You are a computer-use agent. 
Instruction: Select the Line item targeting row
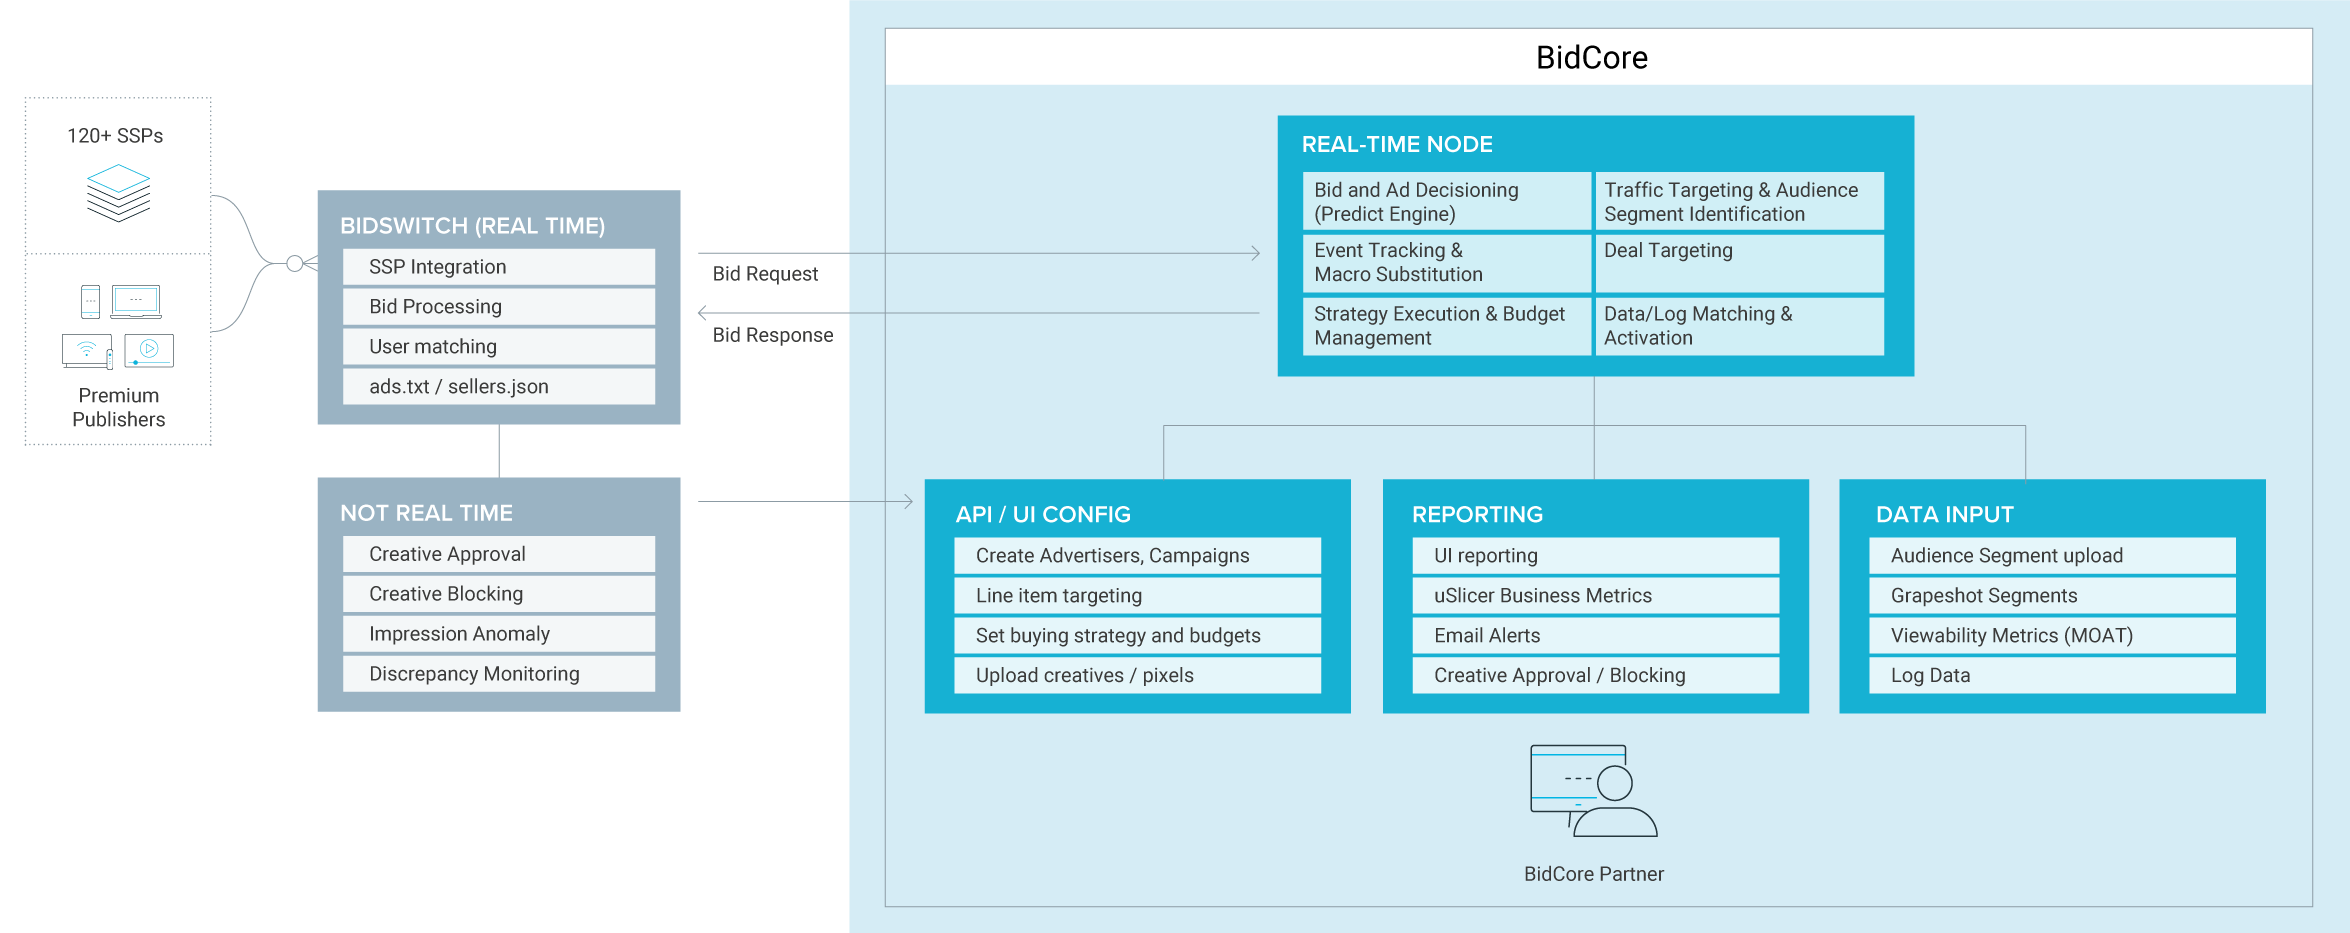click(1138, 596)
